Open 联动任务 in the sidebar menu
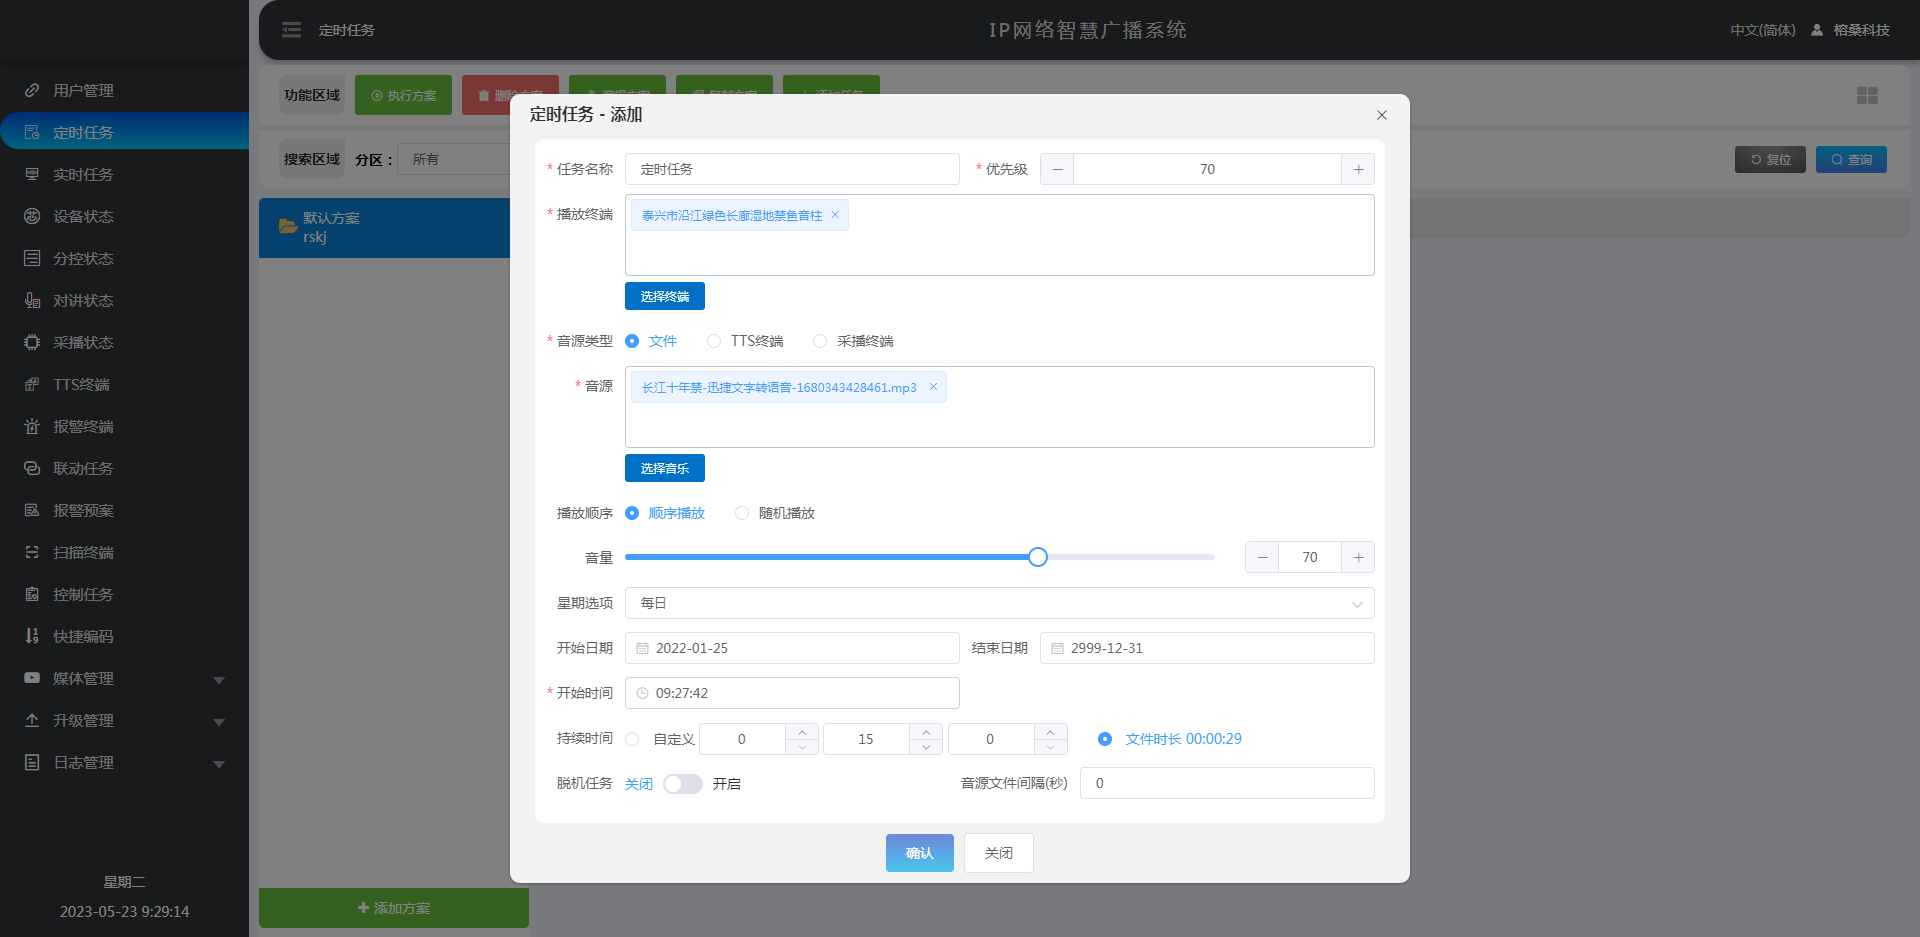Screen dimensions: 1920x937 pyautogui.click(x=124, y=468)
